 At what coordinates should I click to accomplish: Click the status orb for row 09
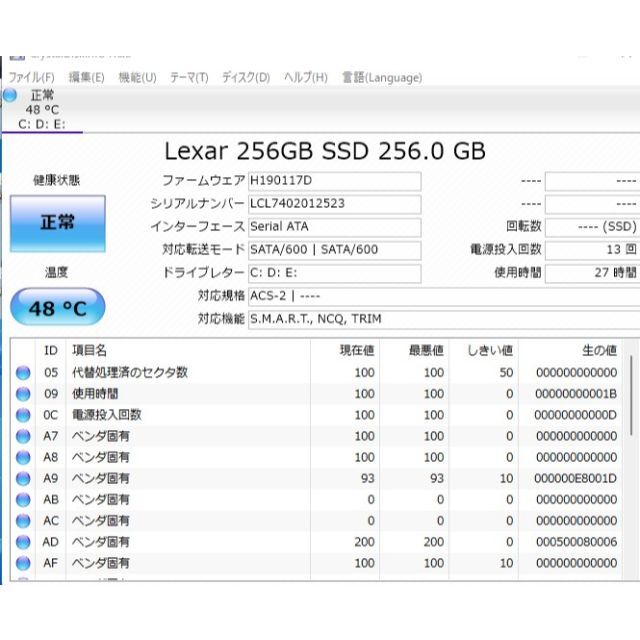23,394
